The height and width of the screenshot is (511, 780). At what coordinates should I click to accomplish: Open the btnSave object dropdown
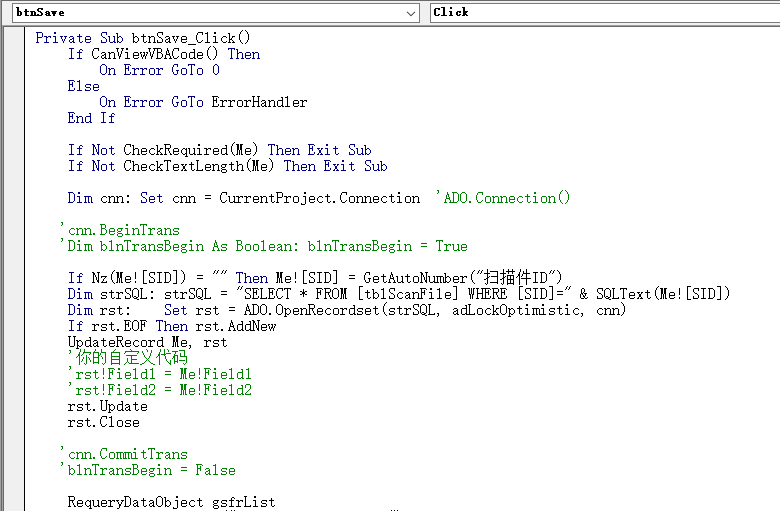(x=410, y=13)
